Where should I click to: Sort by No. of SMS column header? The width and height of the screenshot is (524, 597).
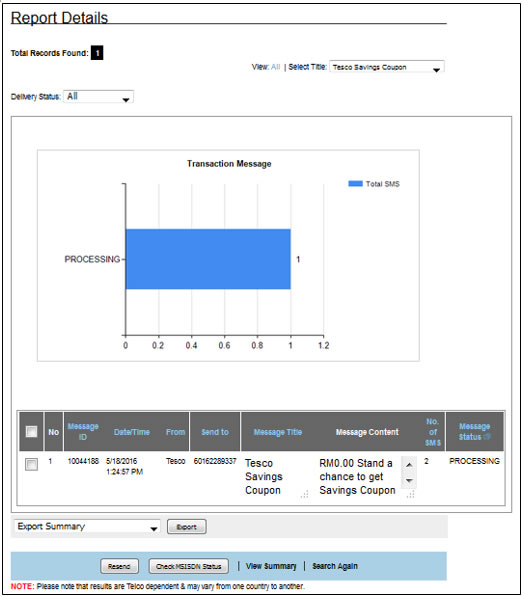(433, 432)
